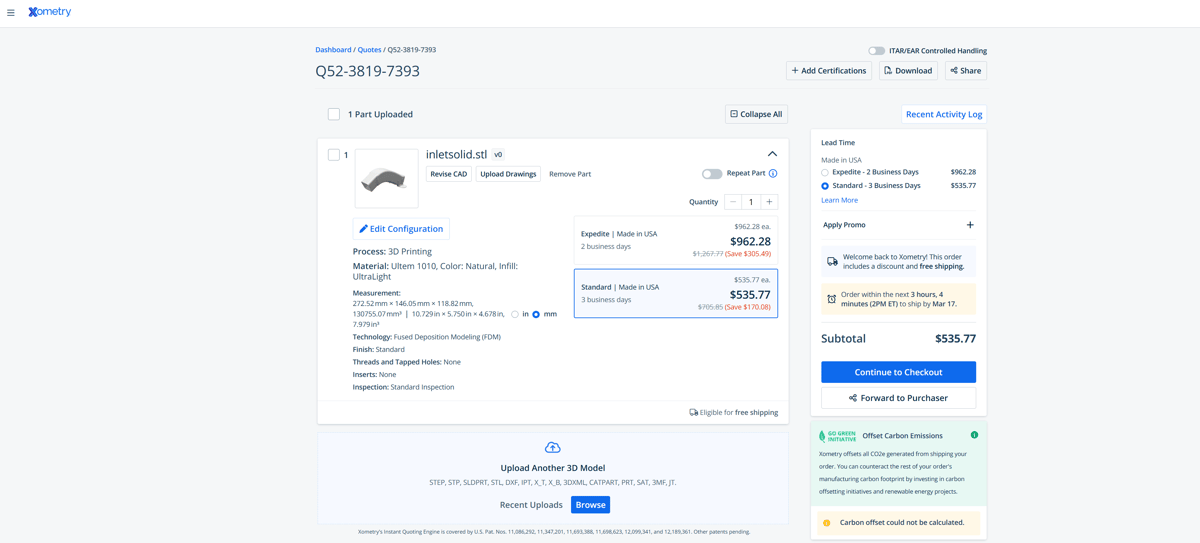Image resolution: width=1200 pixels, height=543 pixels.
Task: Check the inletsolid.stl part checkbox
Action: (x=334, y=155)
